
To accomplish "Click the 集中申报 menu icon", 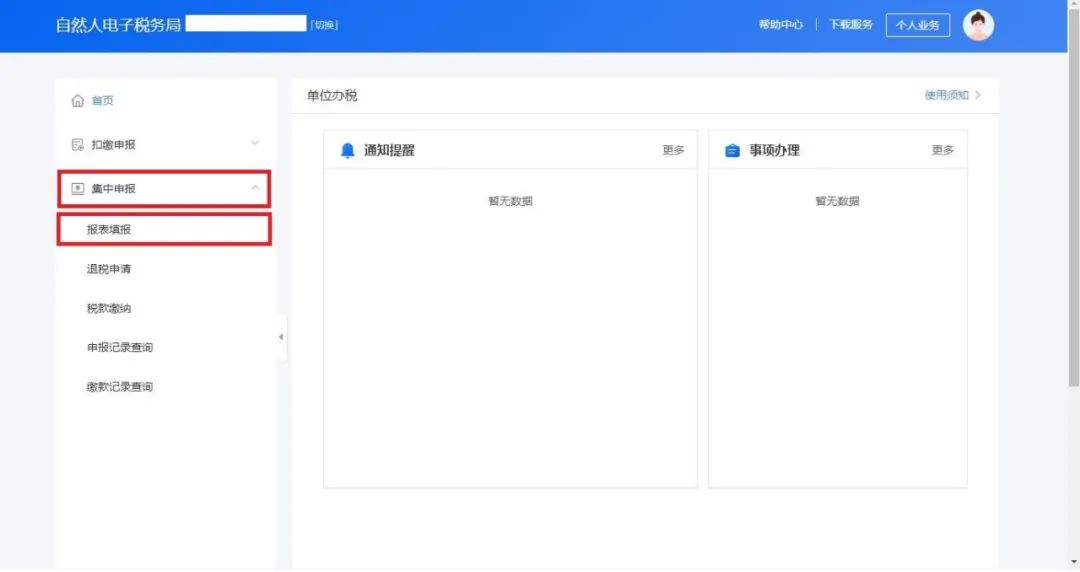I will point(77,188).
